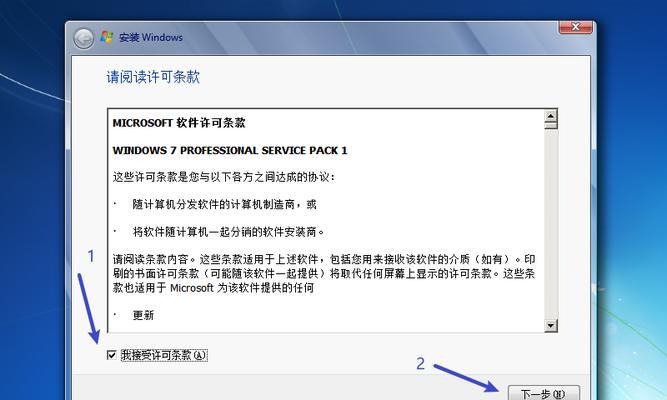Click the 更新 bullet item
667x400 pixels.
click(x=143, y=315)
